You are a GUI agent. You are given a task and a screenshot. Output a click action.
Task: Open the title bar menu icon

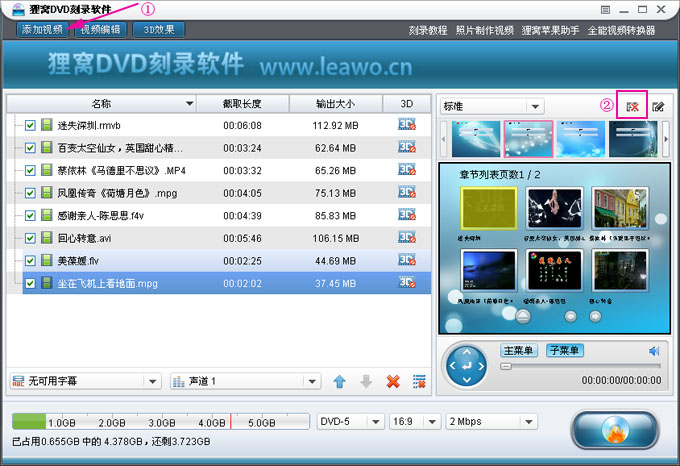click(606, 10)
